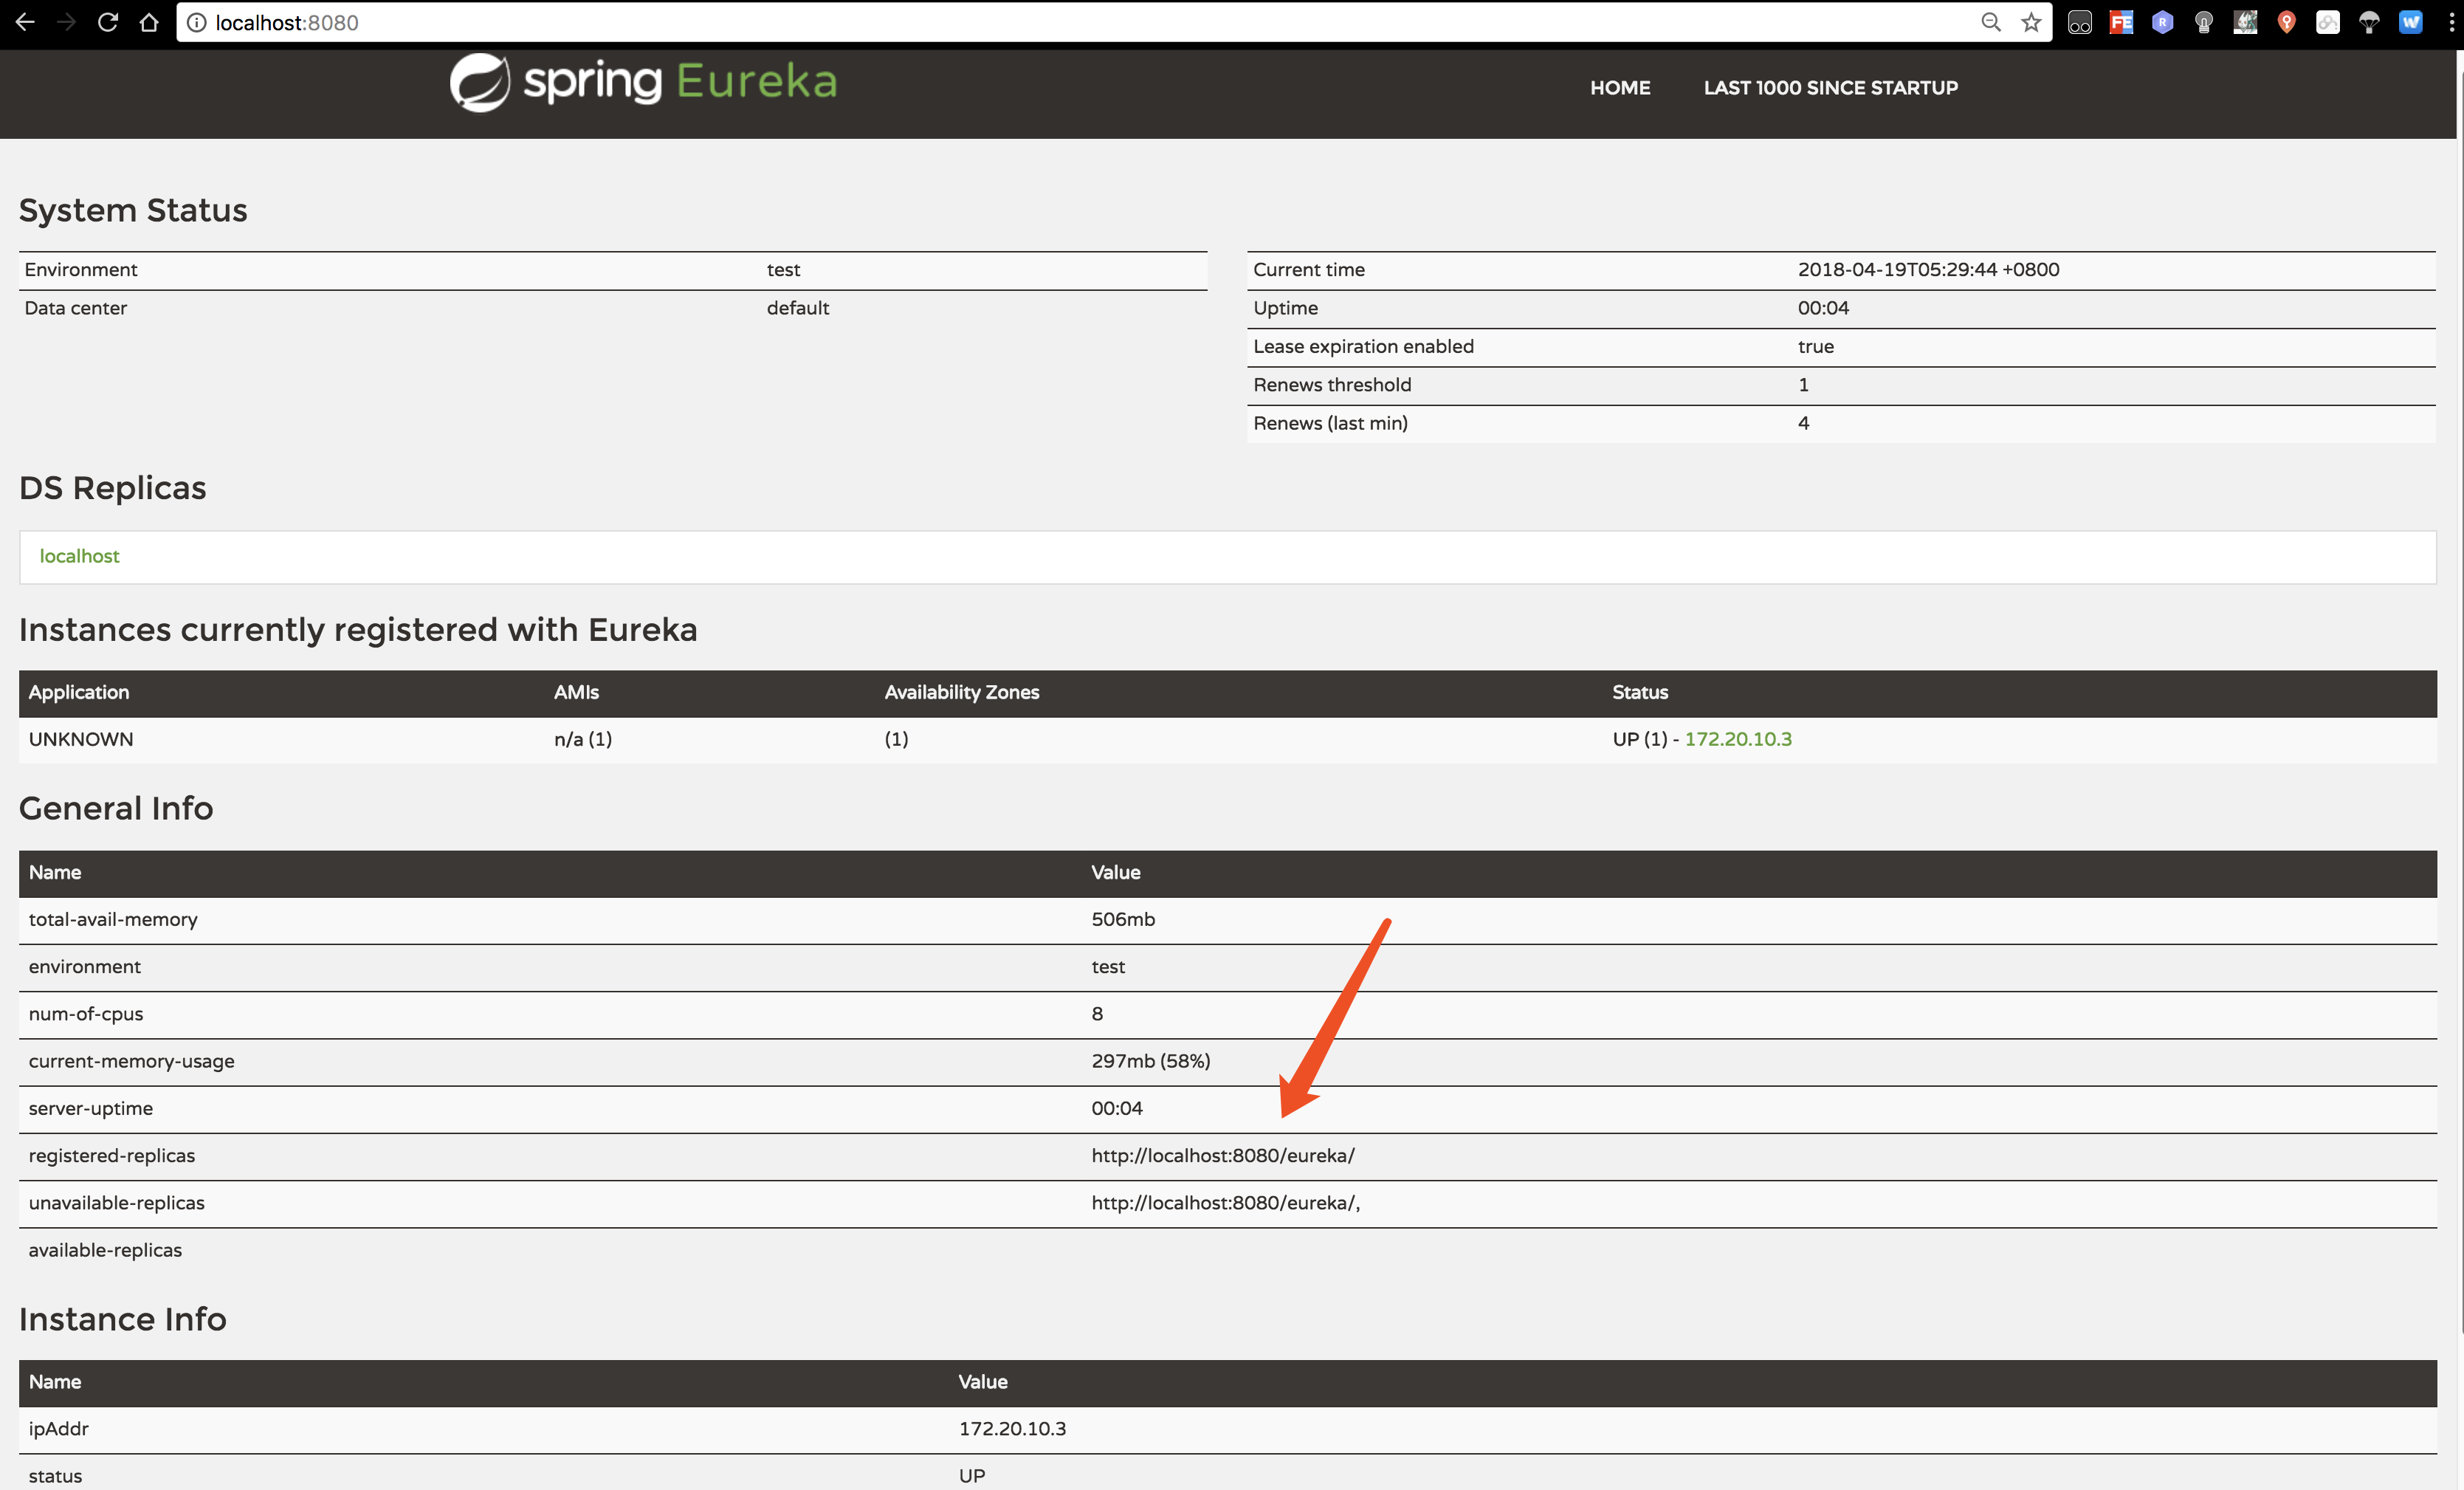This screenshot has height=1490, width=2464.
Task: Open instance link 172.20.10.3
Action: tap(1737, 739)
